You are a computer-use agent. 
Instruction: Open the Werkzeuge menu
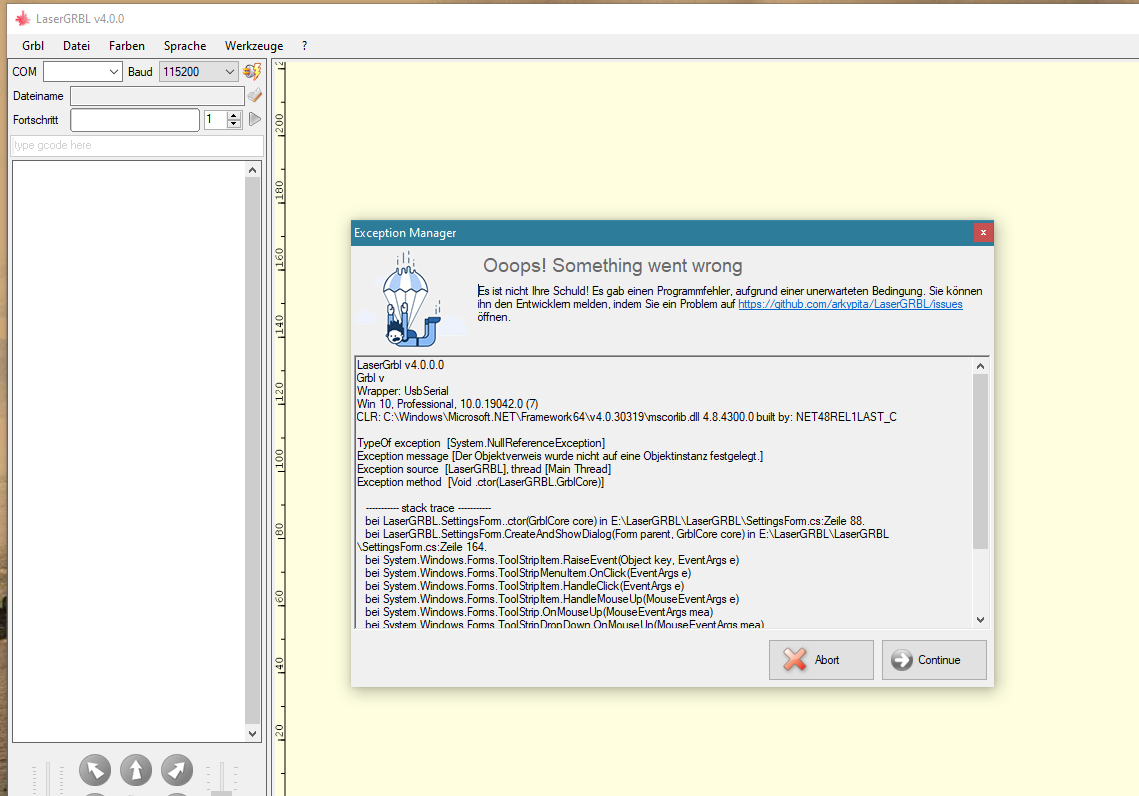254,46
